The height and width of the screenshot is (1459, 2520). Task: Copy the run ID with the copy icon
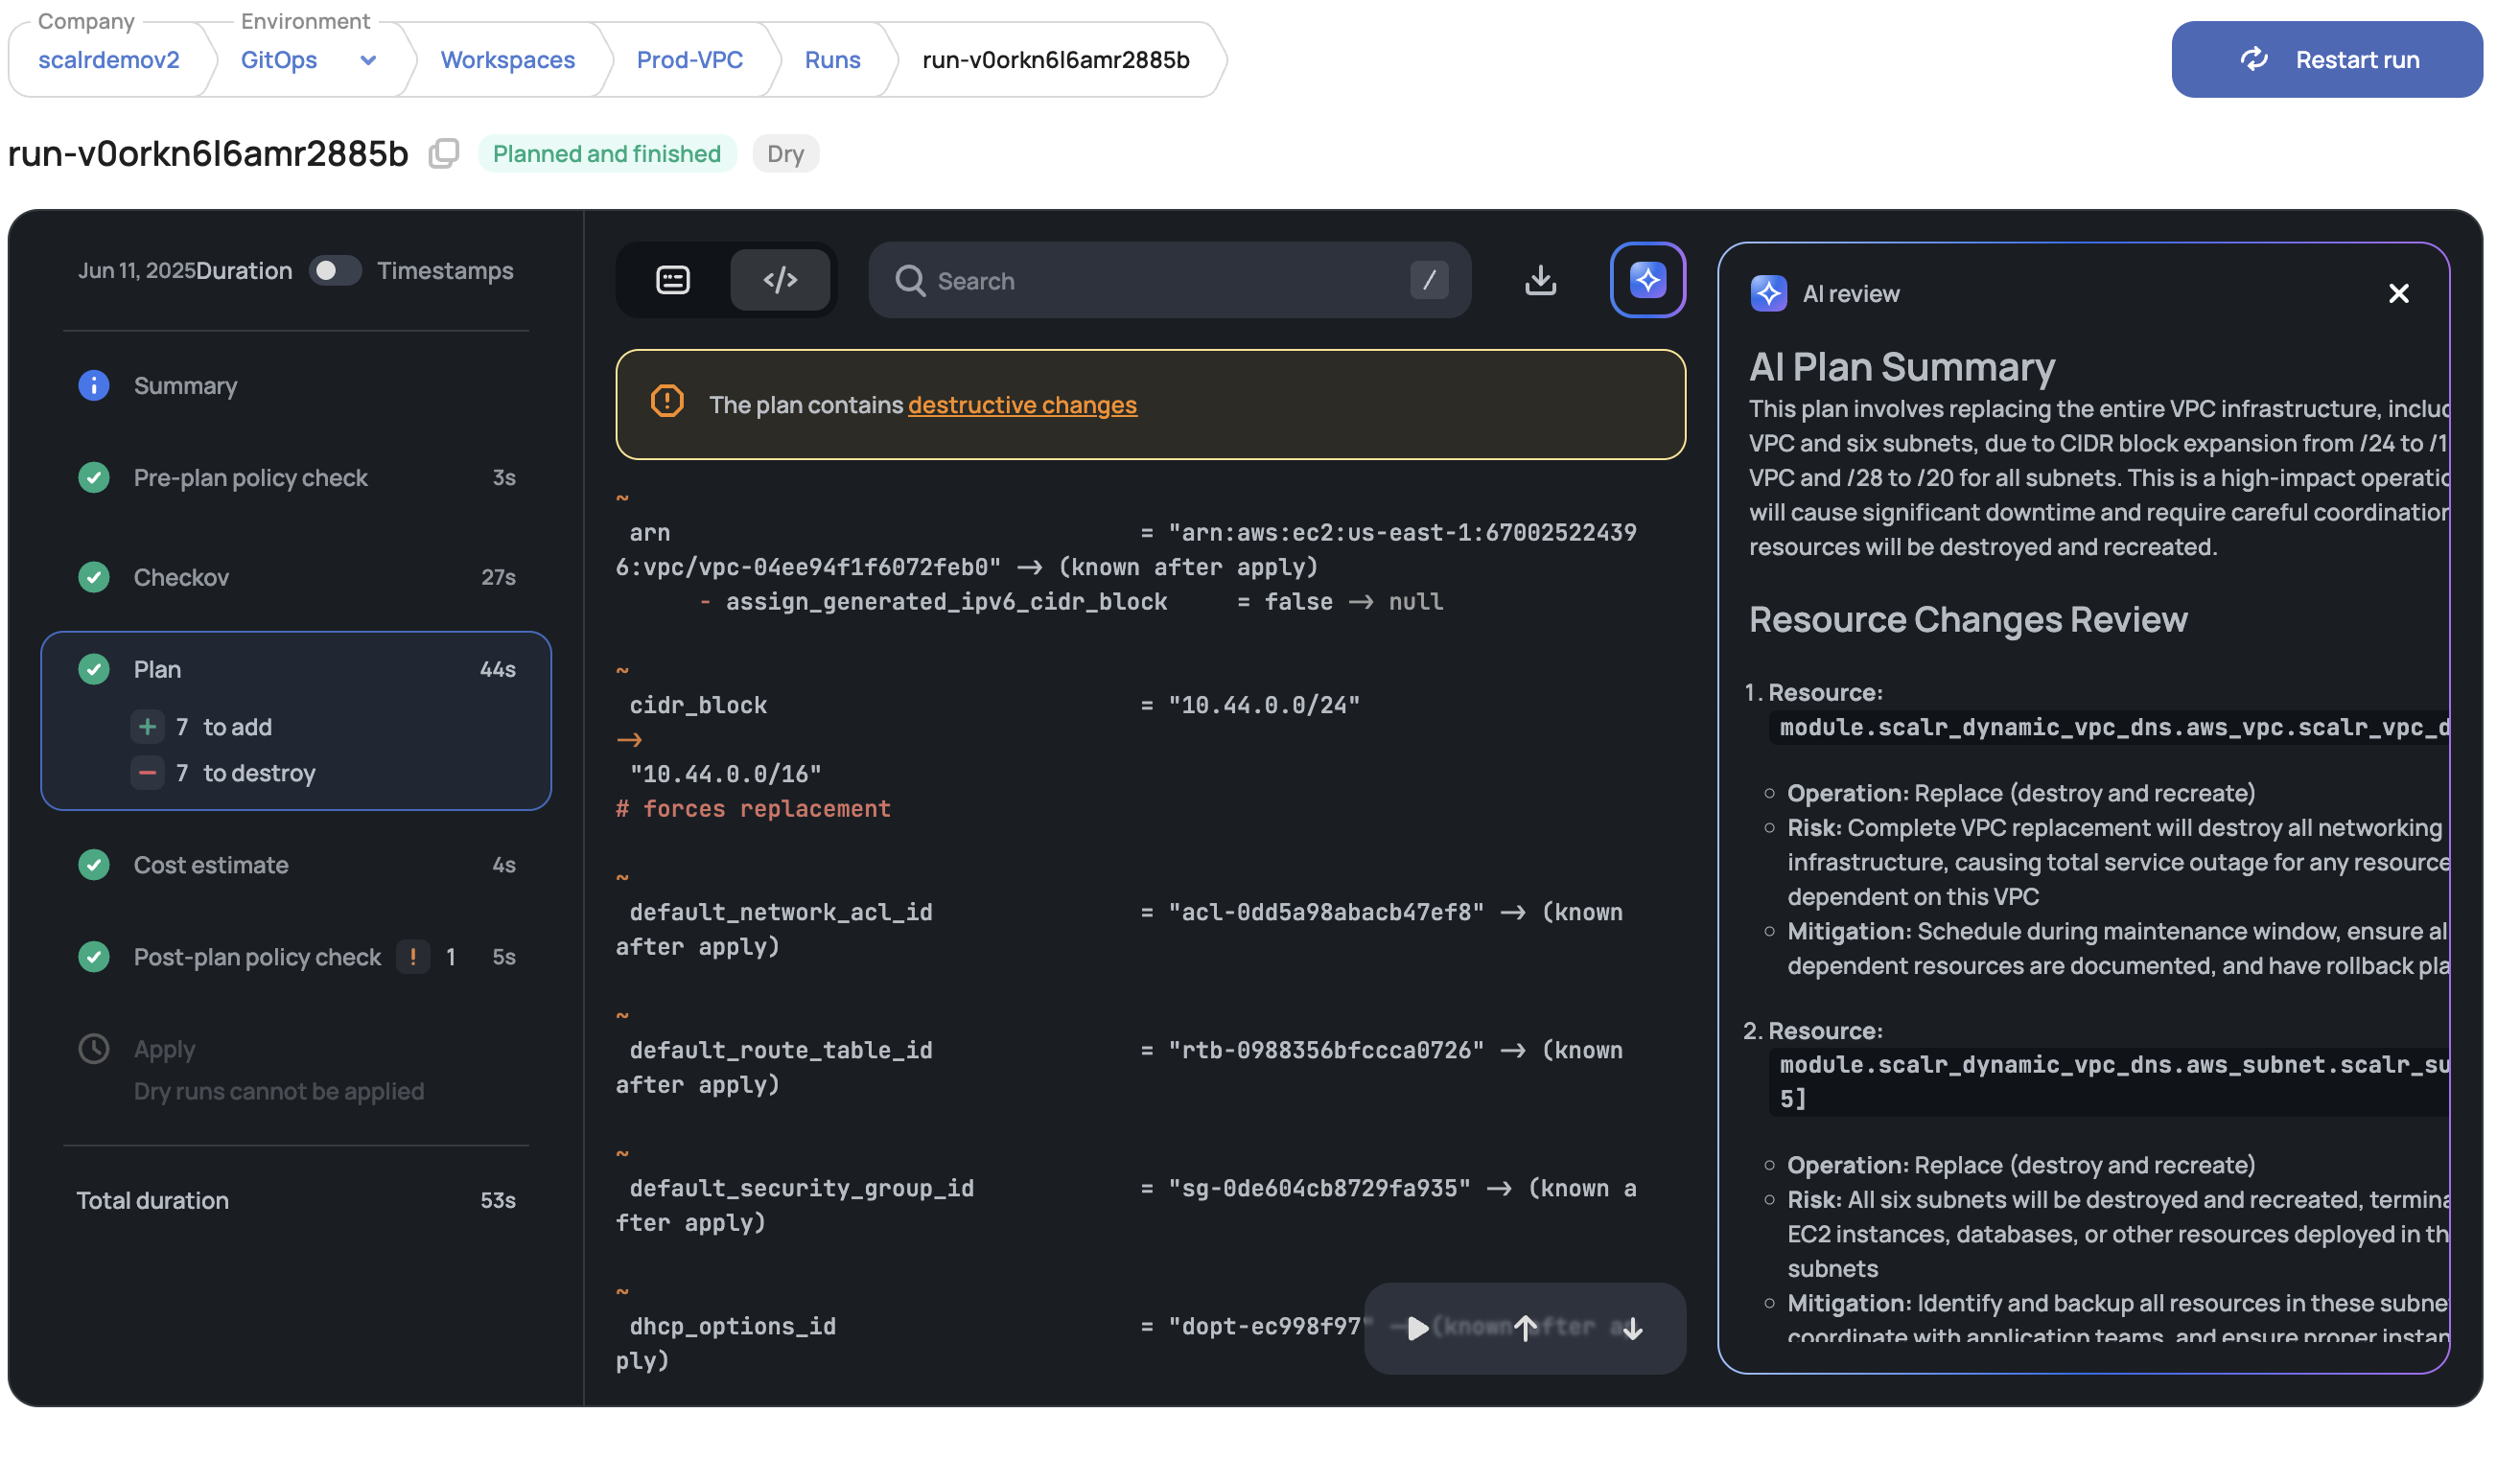(x=444, y=154)
